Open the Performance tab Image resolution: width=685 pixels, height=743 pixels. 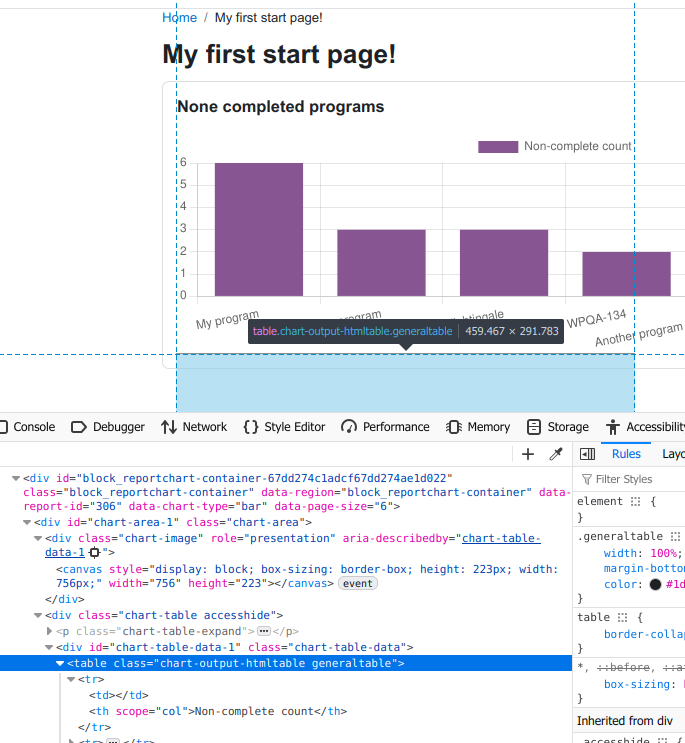pos(385,427)
